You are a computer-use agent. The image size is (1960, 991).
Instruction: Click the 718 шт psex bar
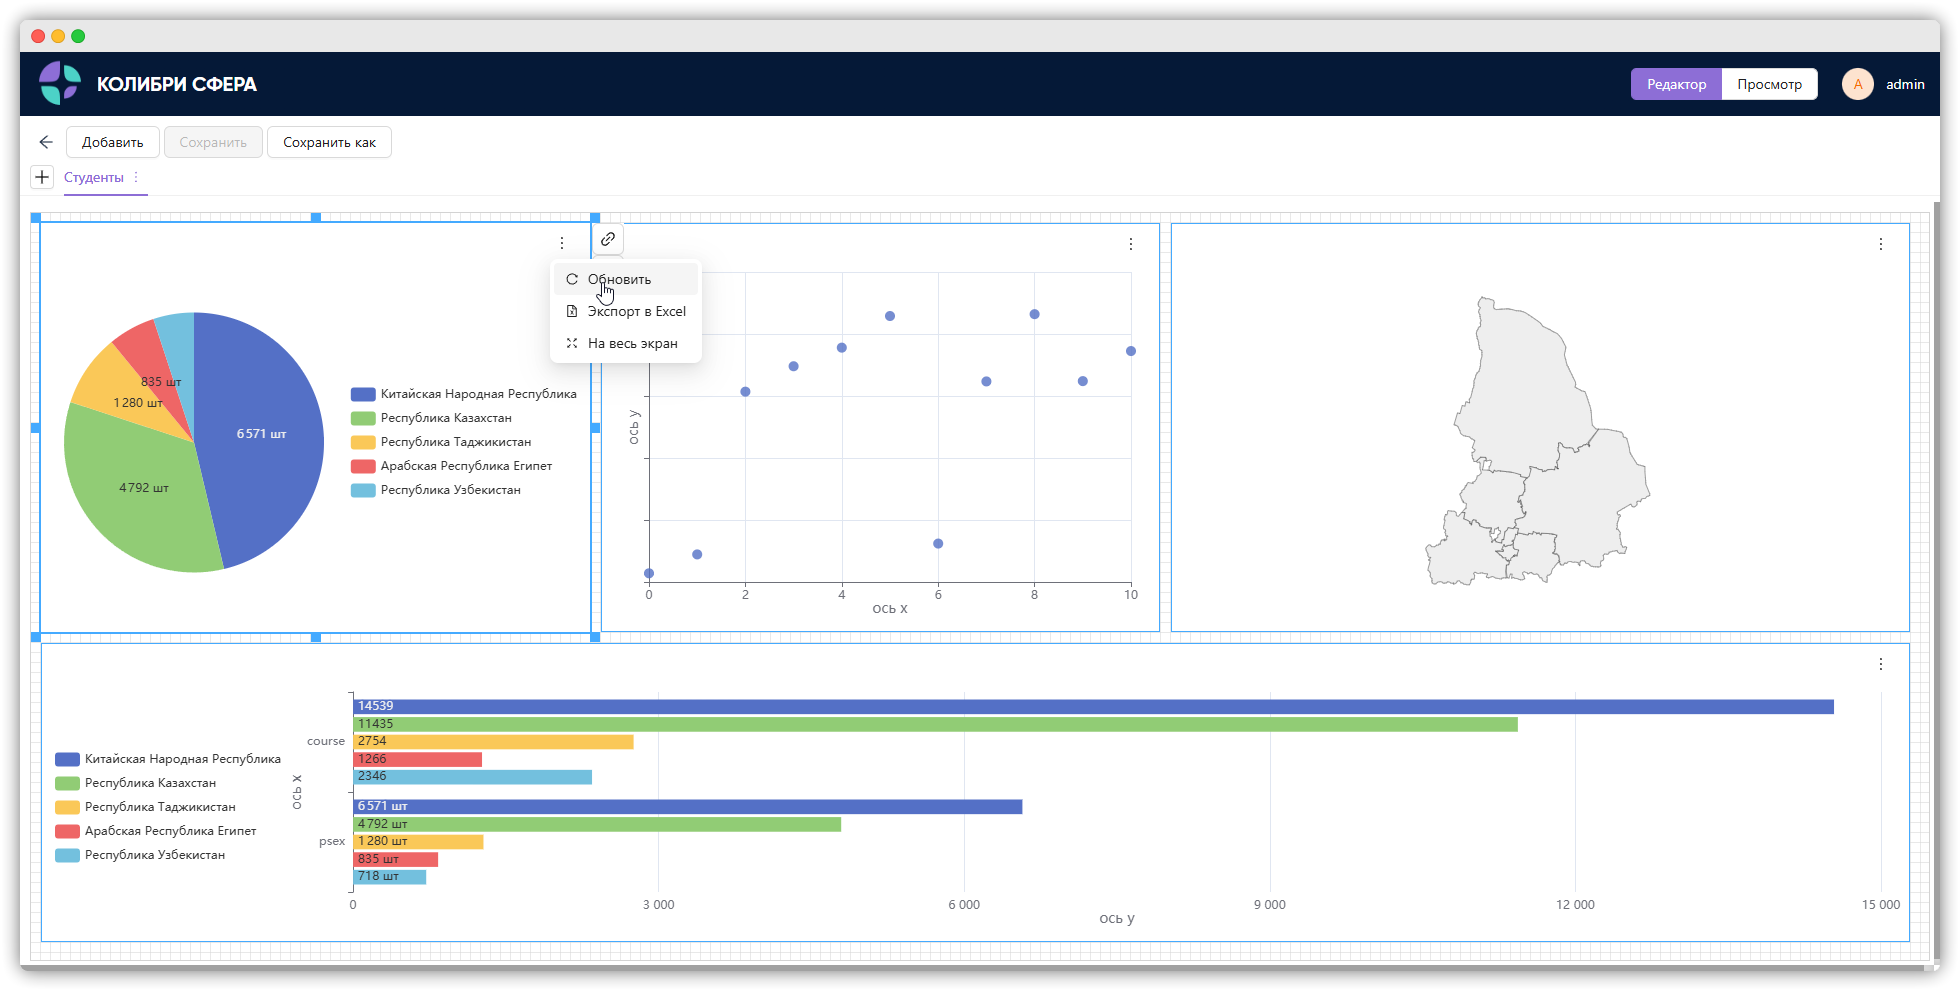click(x=390, y=876)
